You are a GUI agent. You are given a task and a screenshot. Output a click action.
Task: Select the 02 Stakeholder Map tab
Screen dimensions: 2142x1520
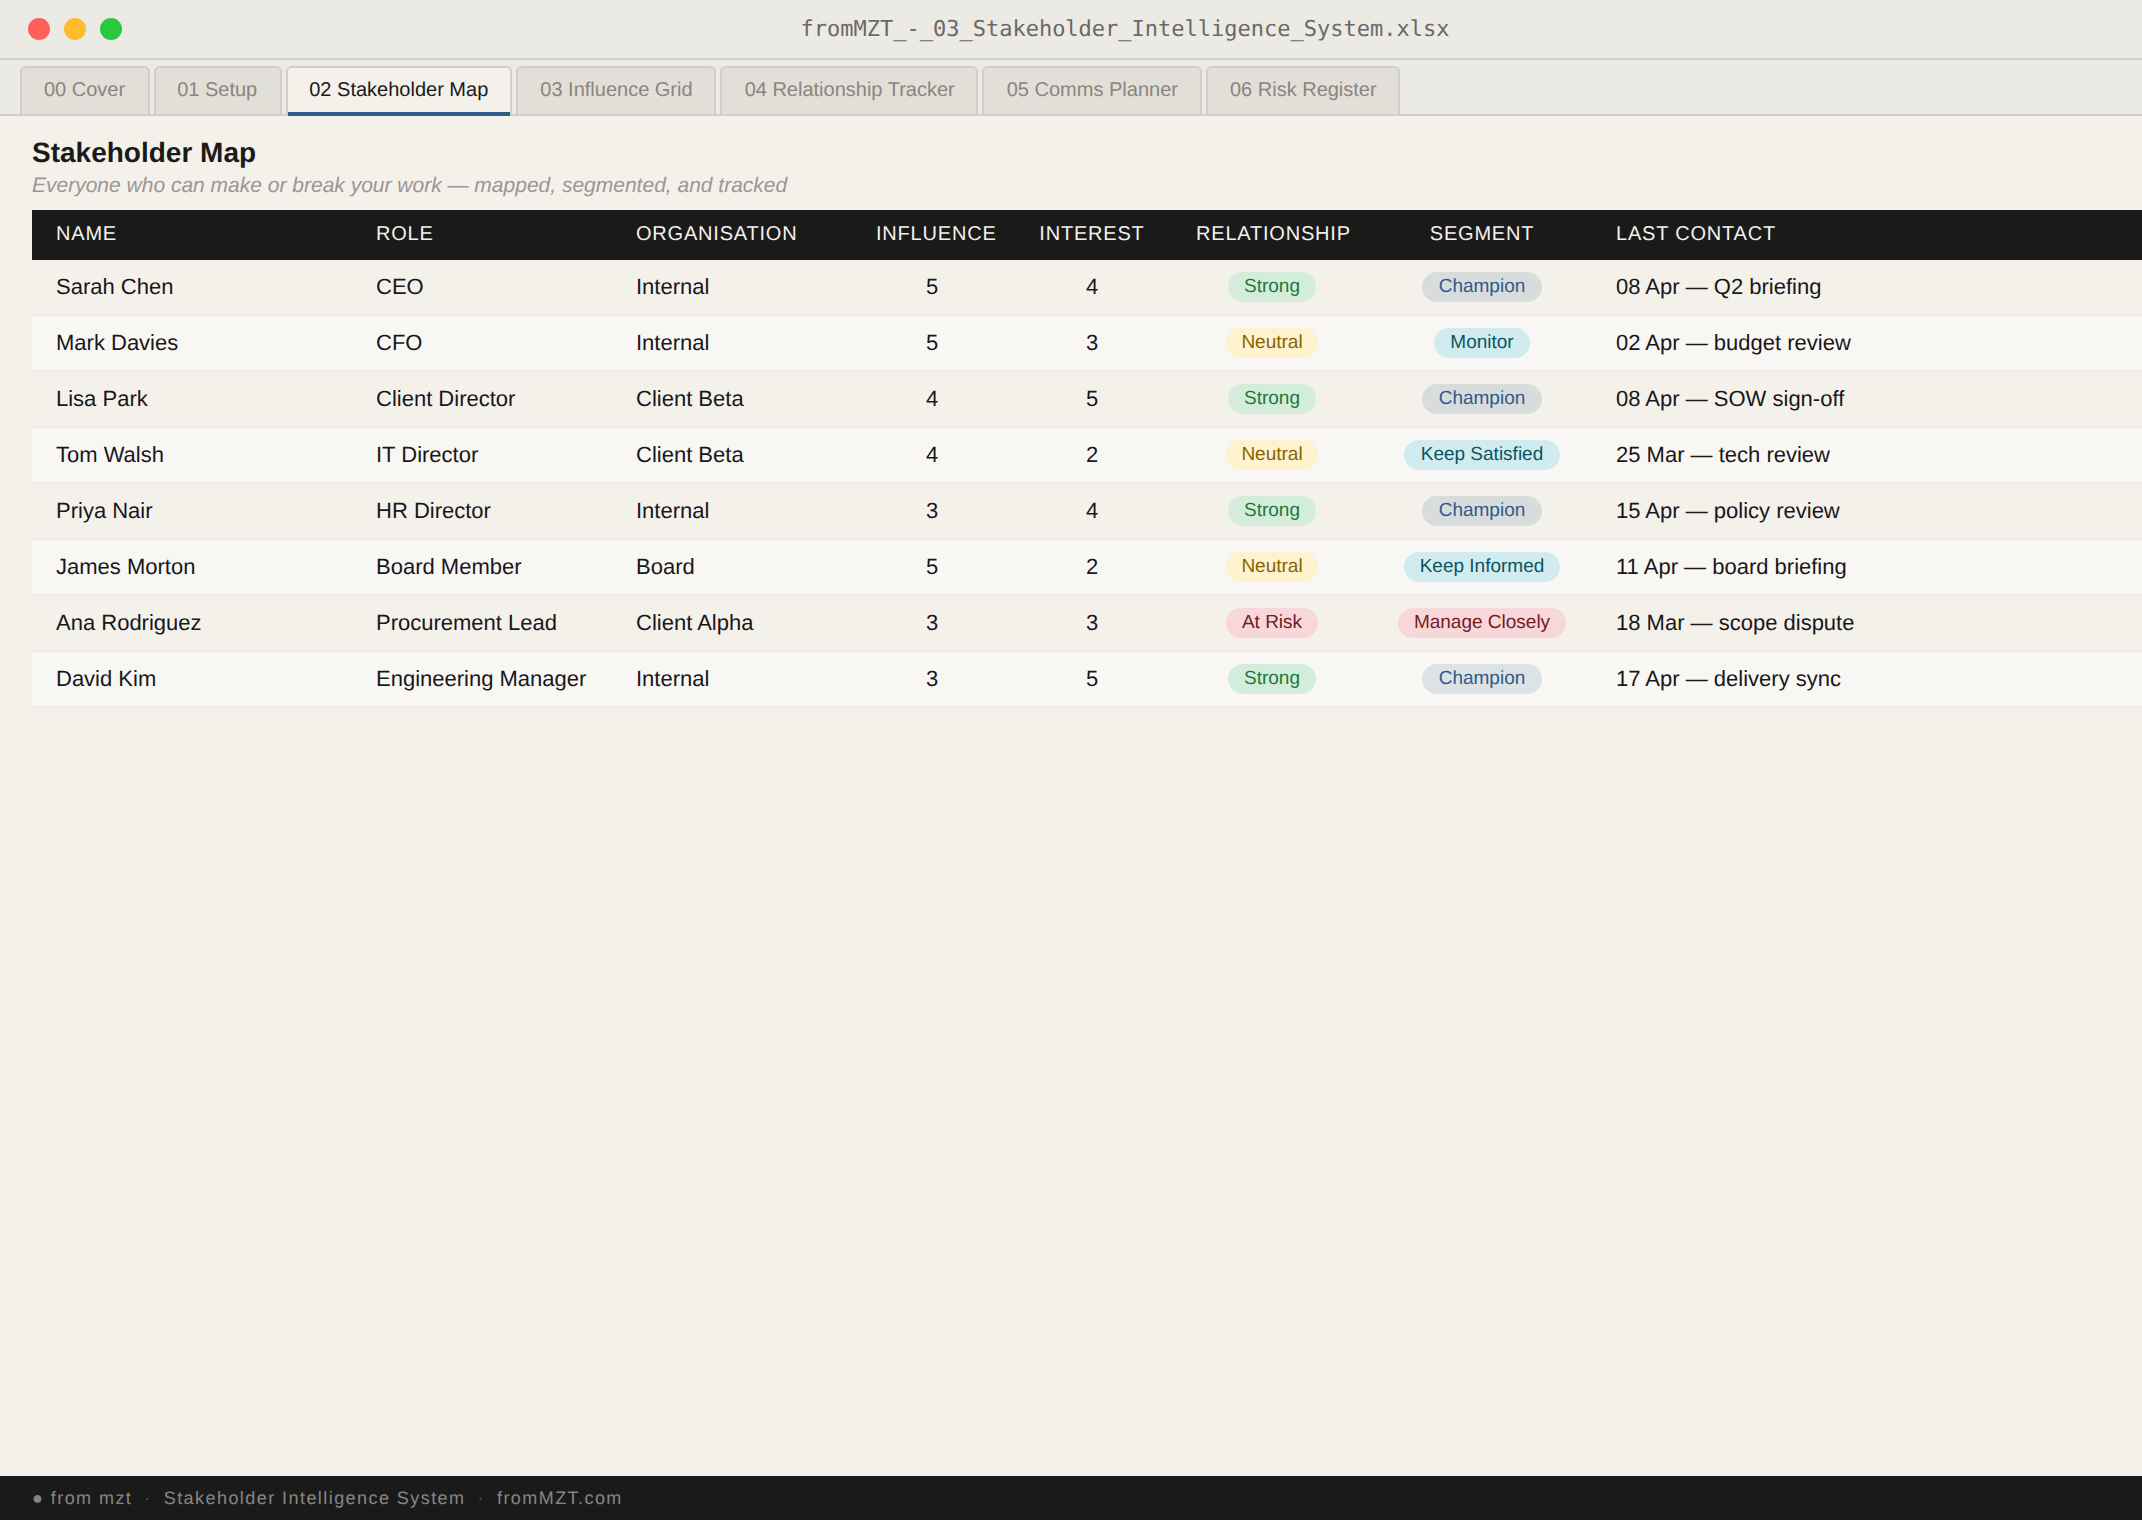tap(399, 90)
